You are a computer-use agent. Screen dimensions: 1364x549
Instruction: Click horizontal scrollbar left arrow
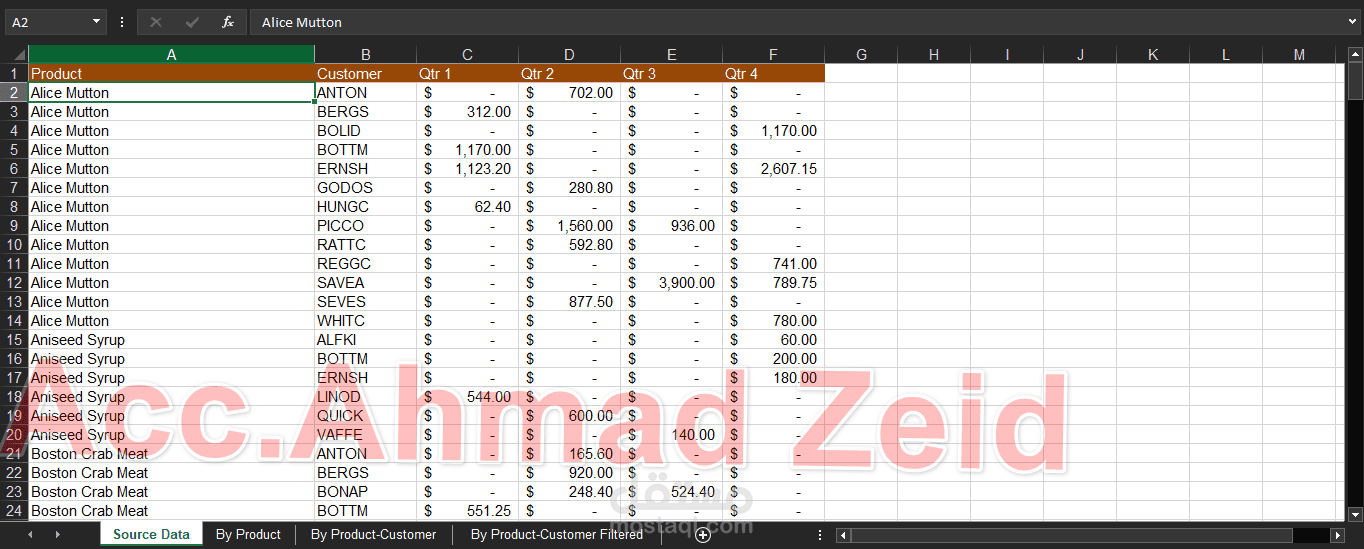coord(843,535)
